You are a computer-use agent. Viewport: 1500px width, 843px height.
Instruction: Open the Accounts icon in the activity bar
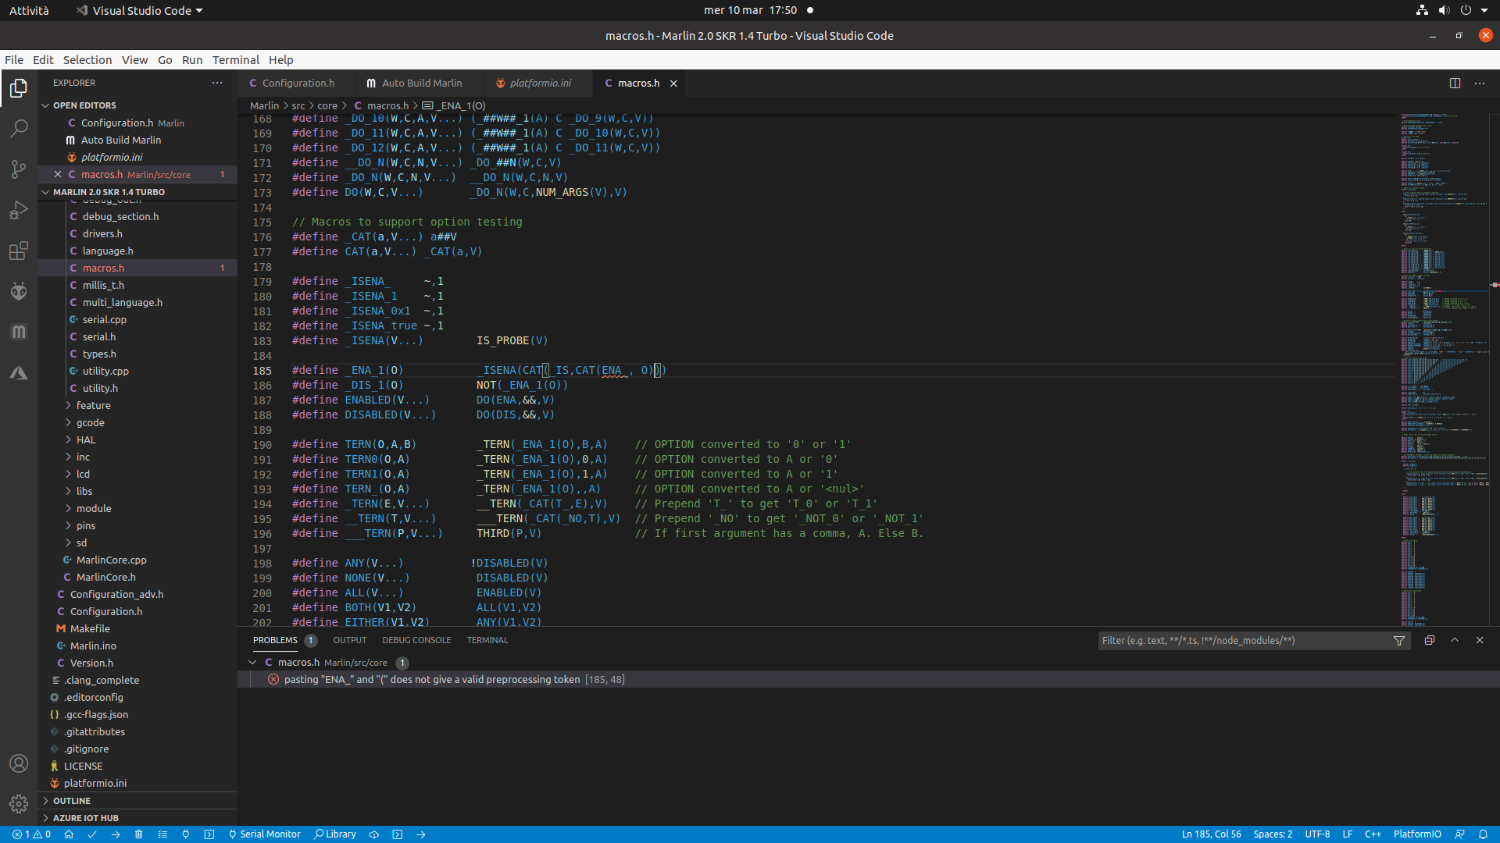(18, 764)
